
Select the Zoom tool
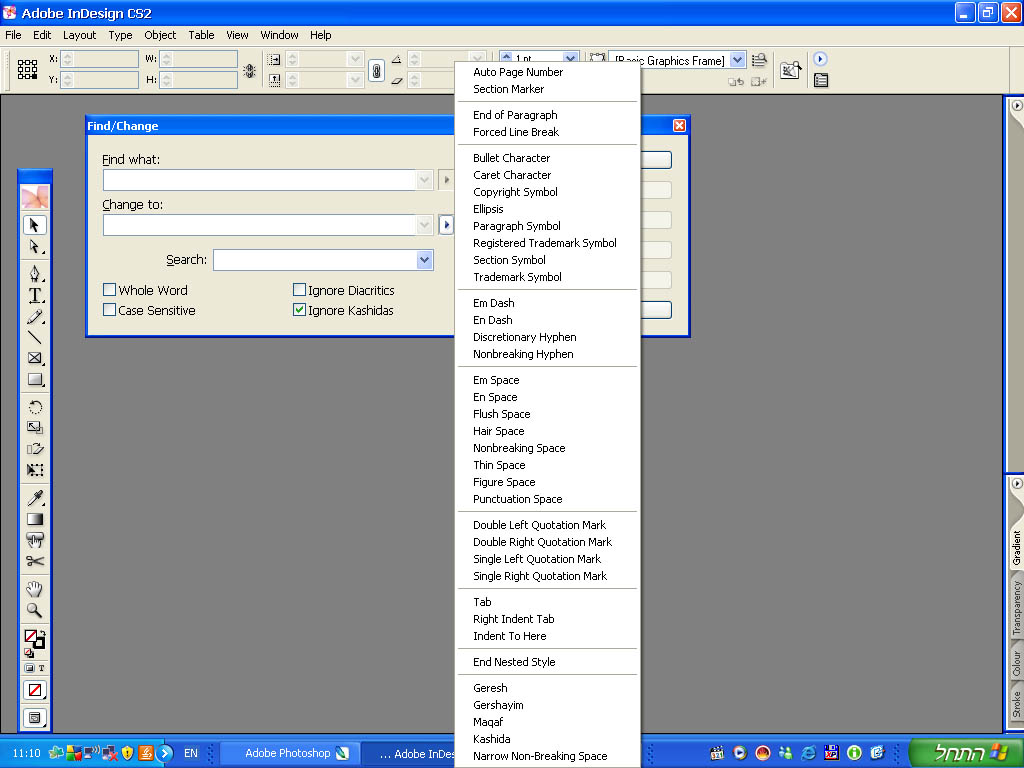click(x=35, y=610)
